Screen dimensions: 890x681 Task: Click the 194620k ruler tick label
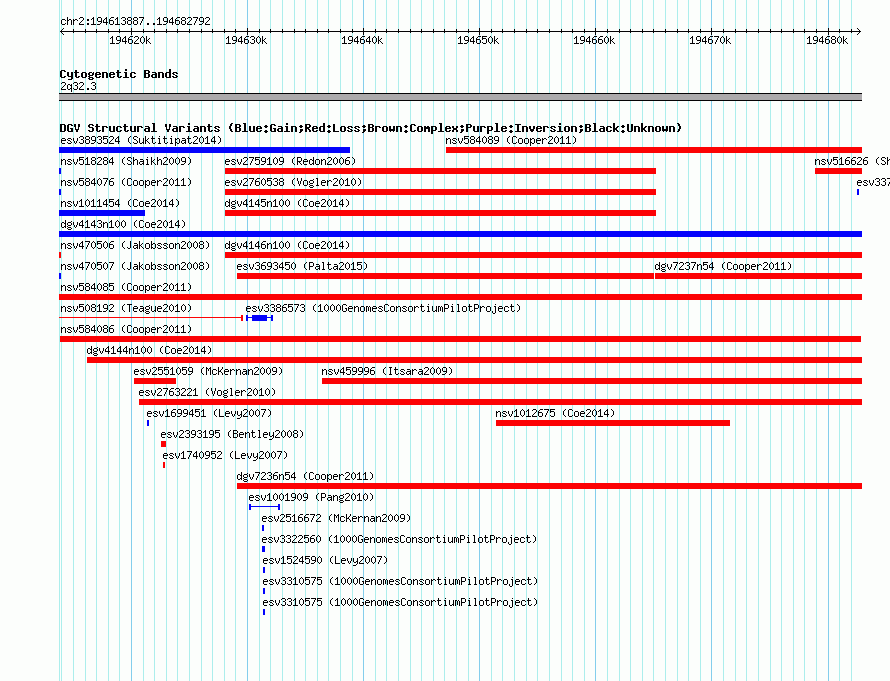[130, 40]
